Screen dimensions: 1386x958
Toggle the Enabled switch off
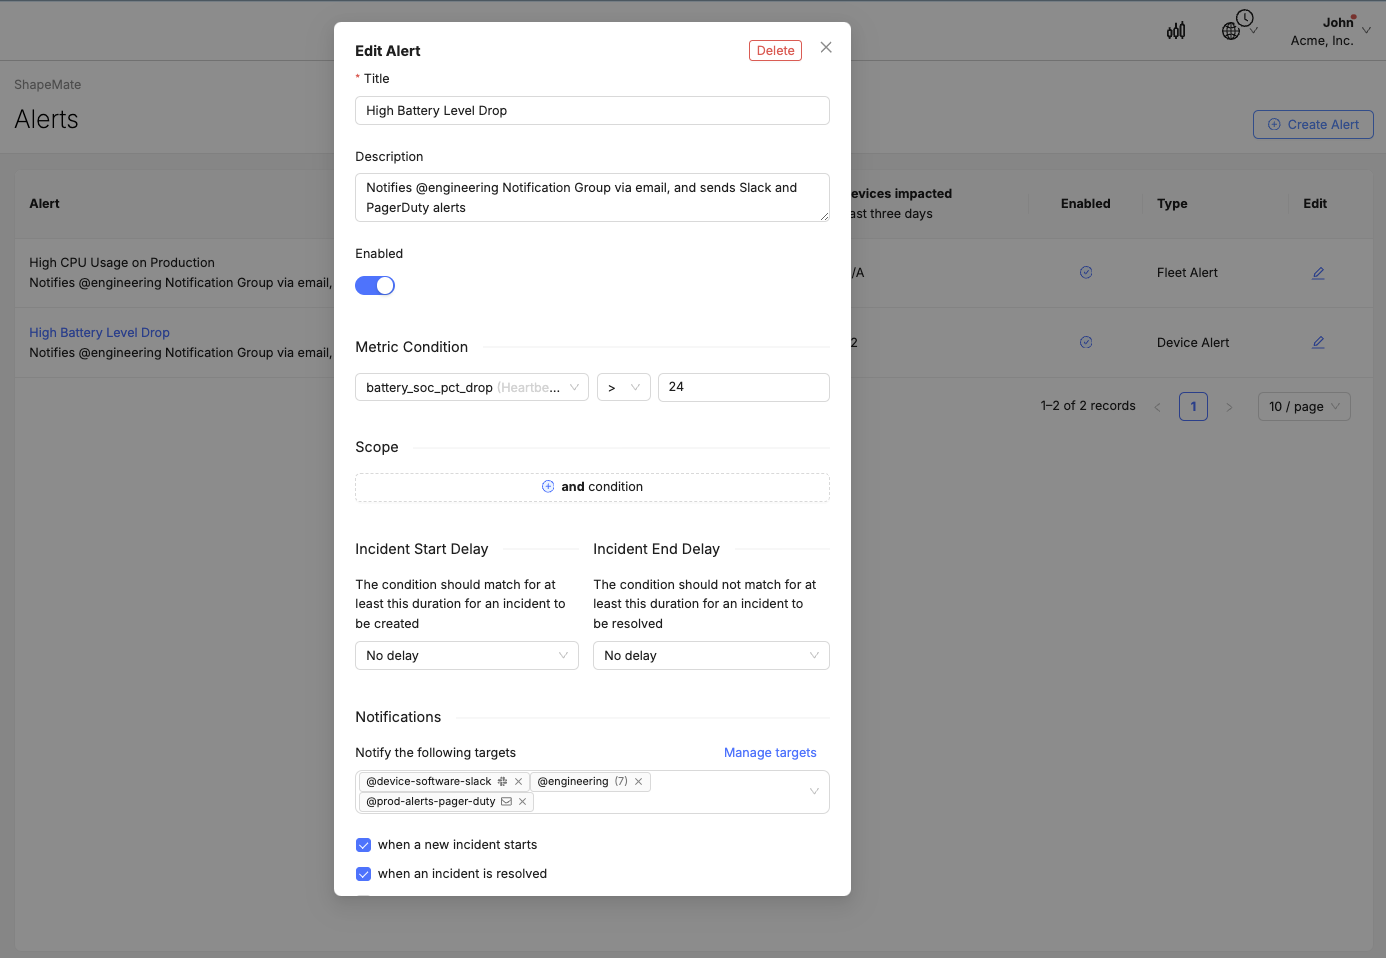coord(375,286)
